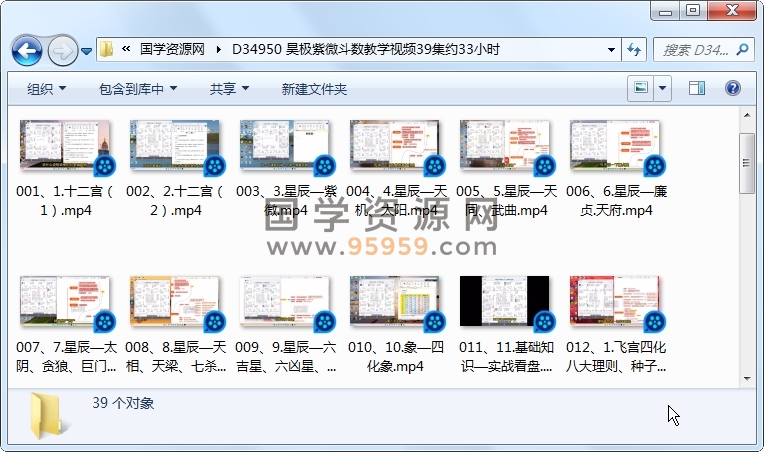Open the recent pages dropdown arrow

point(87,50)
